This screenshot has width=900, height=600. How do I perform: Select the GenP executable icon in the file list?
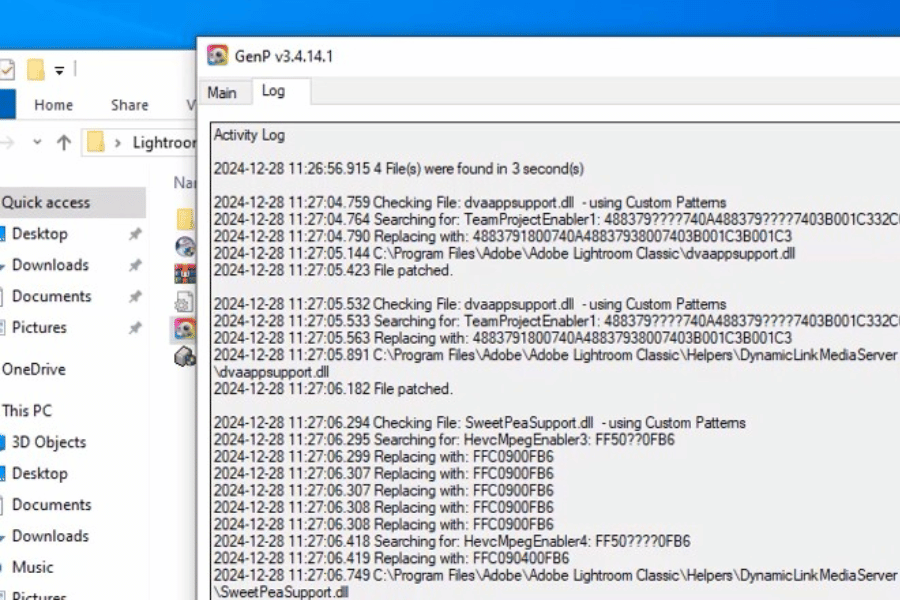[185, 328]
